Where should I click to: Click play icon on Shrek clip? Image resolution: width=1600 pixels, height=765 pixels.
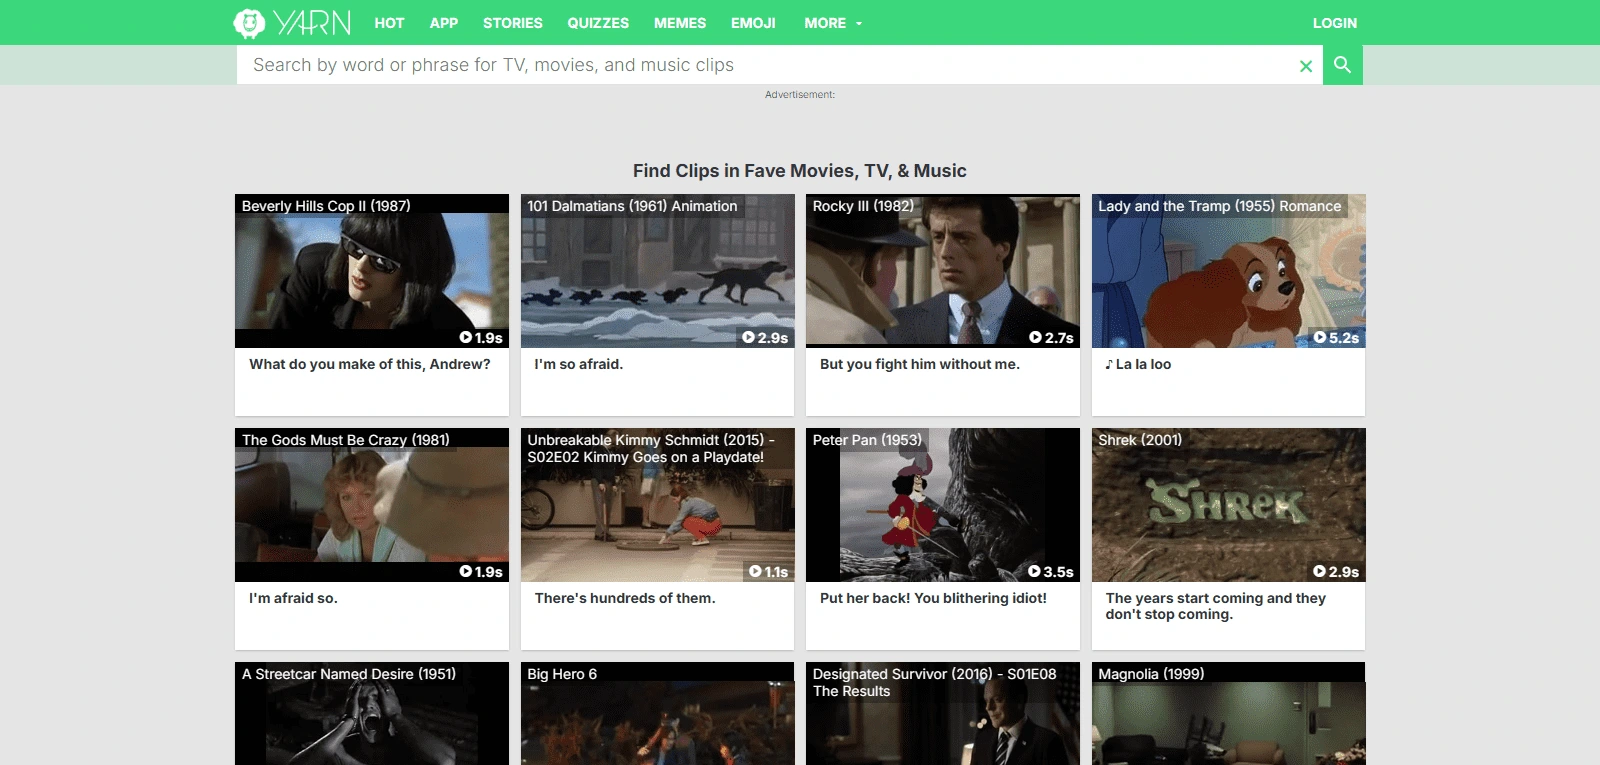tap(1320, 572)
